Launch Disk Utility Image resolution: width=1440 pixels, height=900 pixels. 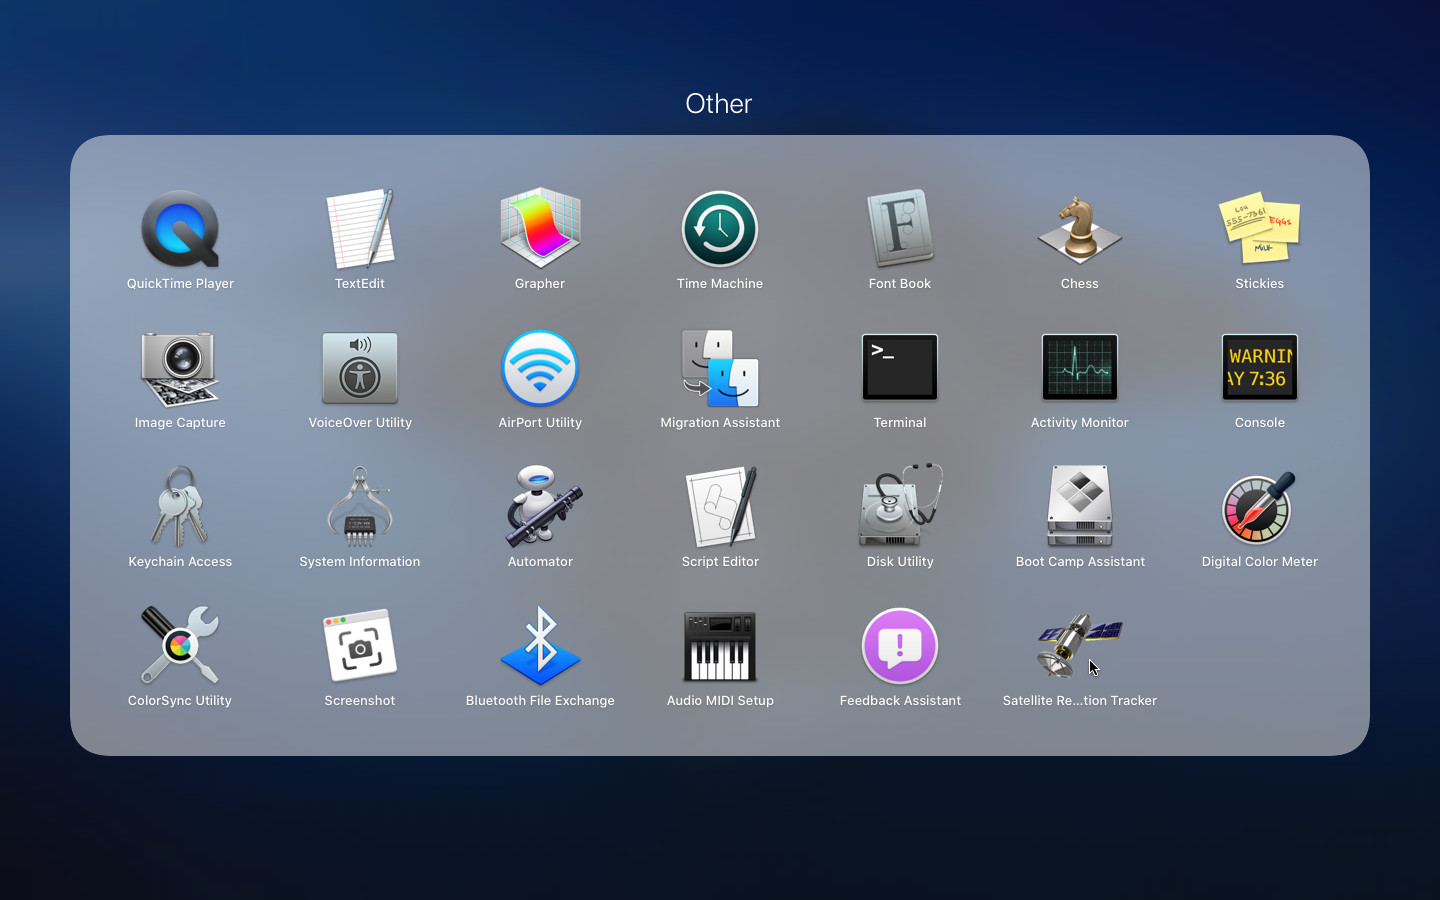coord(900,508)
